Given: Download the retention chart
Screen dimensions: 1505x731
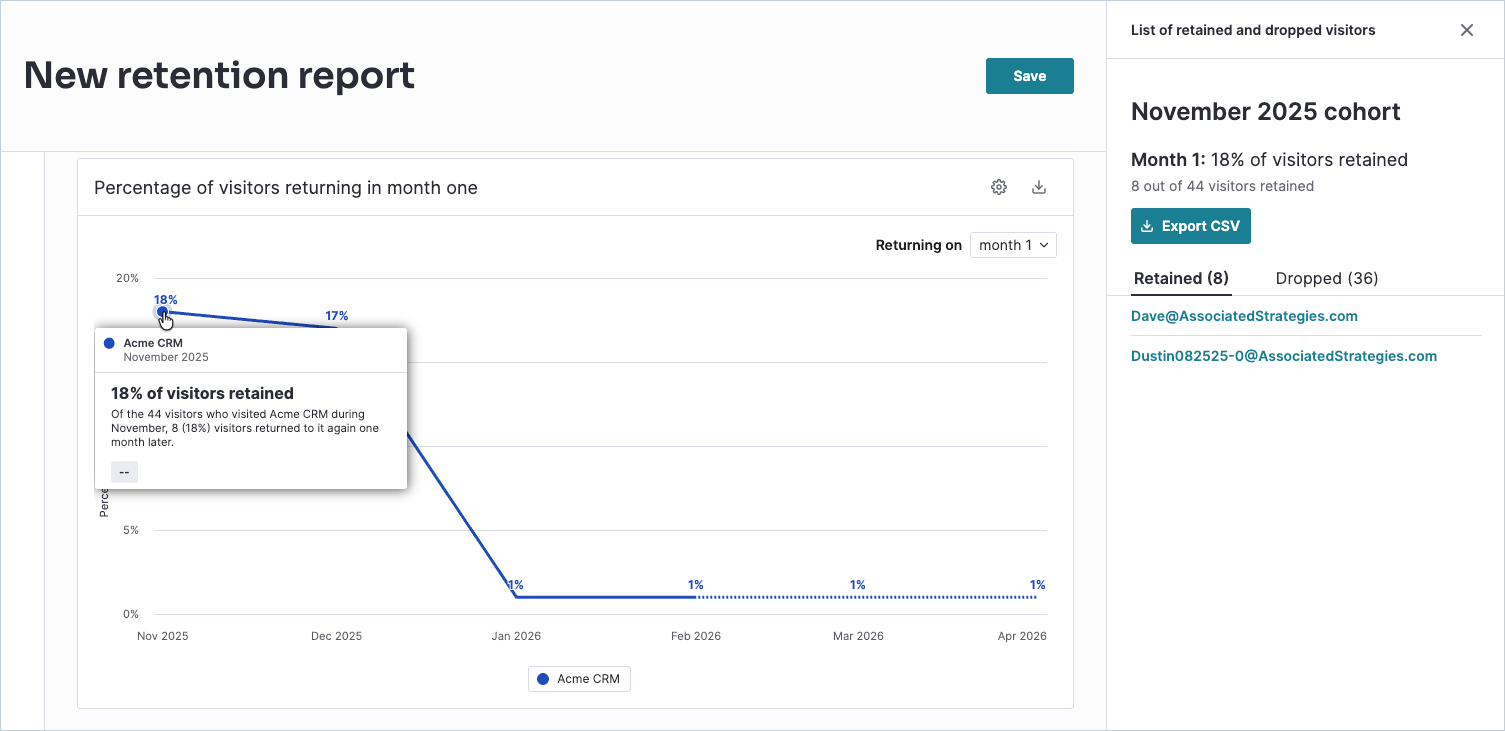Looking at the screenshot, I should tap(1039, 187).
